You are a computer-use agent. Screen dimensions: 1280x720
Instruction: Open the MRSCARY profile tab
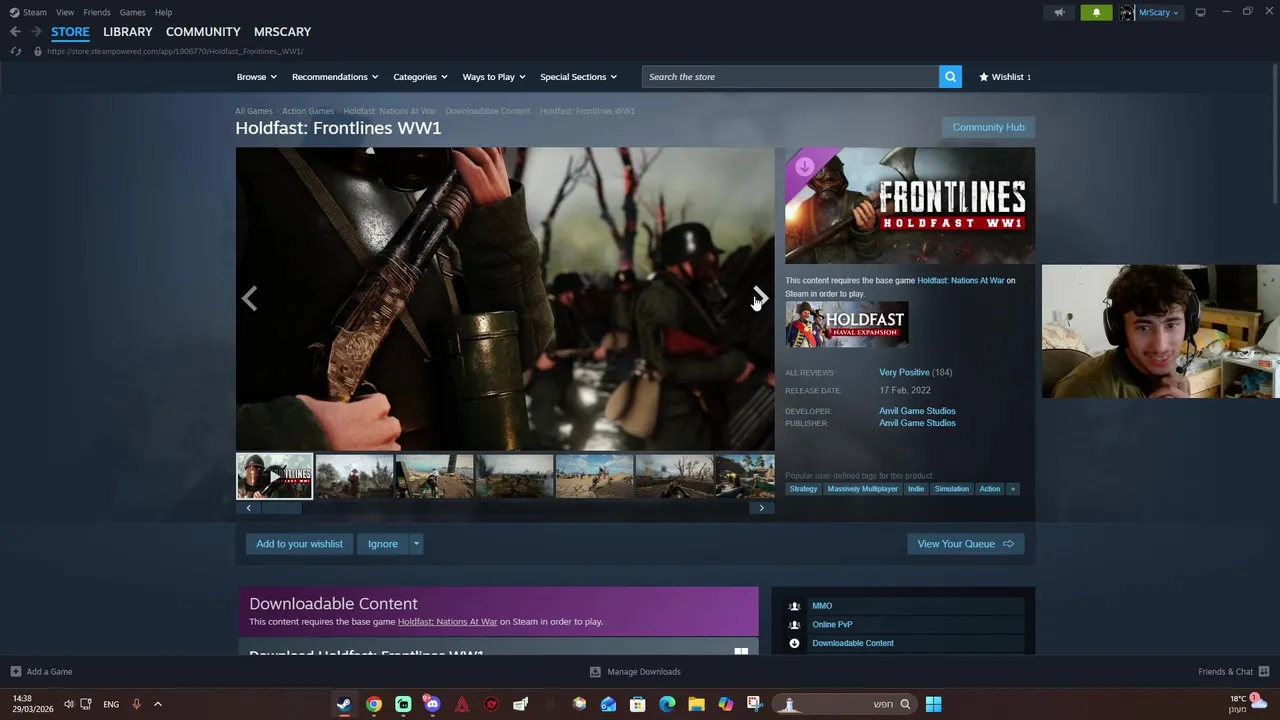282,32
